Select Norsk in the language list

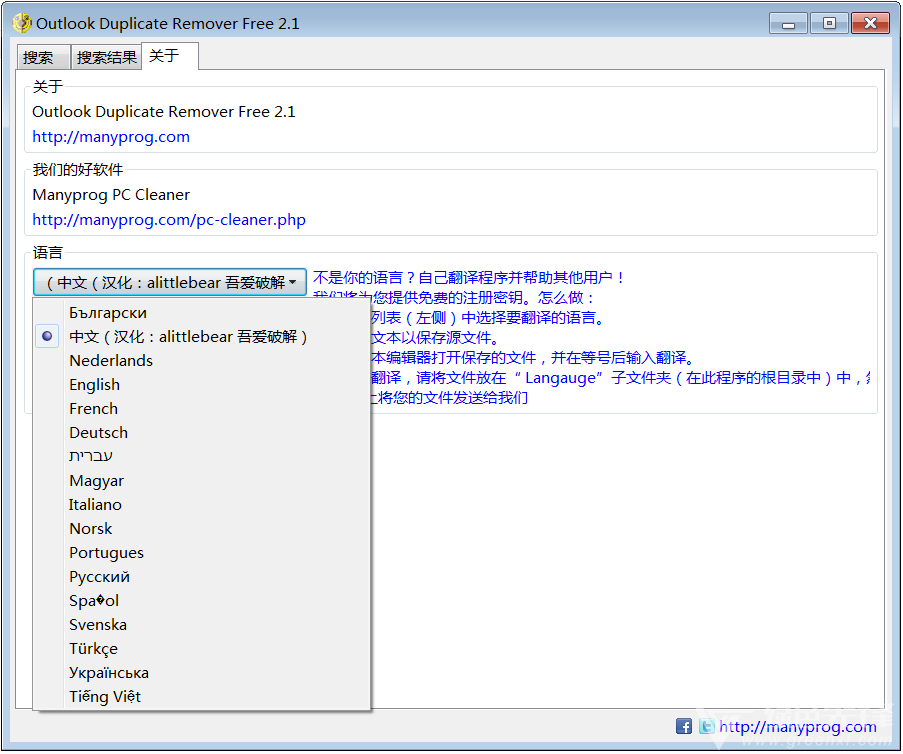(202, 529)
